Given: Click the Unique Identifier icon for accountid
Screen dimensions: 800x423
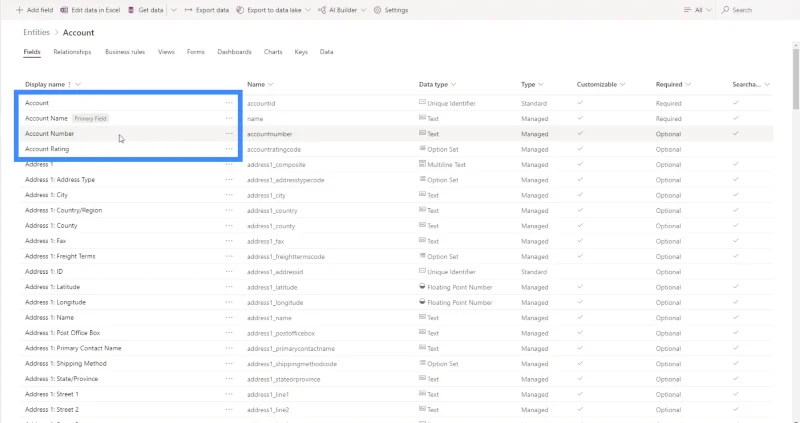Looking at the screenshot, I should (x=422, y=103).
